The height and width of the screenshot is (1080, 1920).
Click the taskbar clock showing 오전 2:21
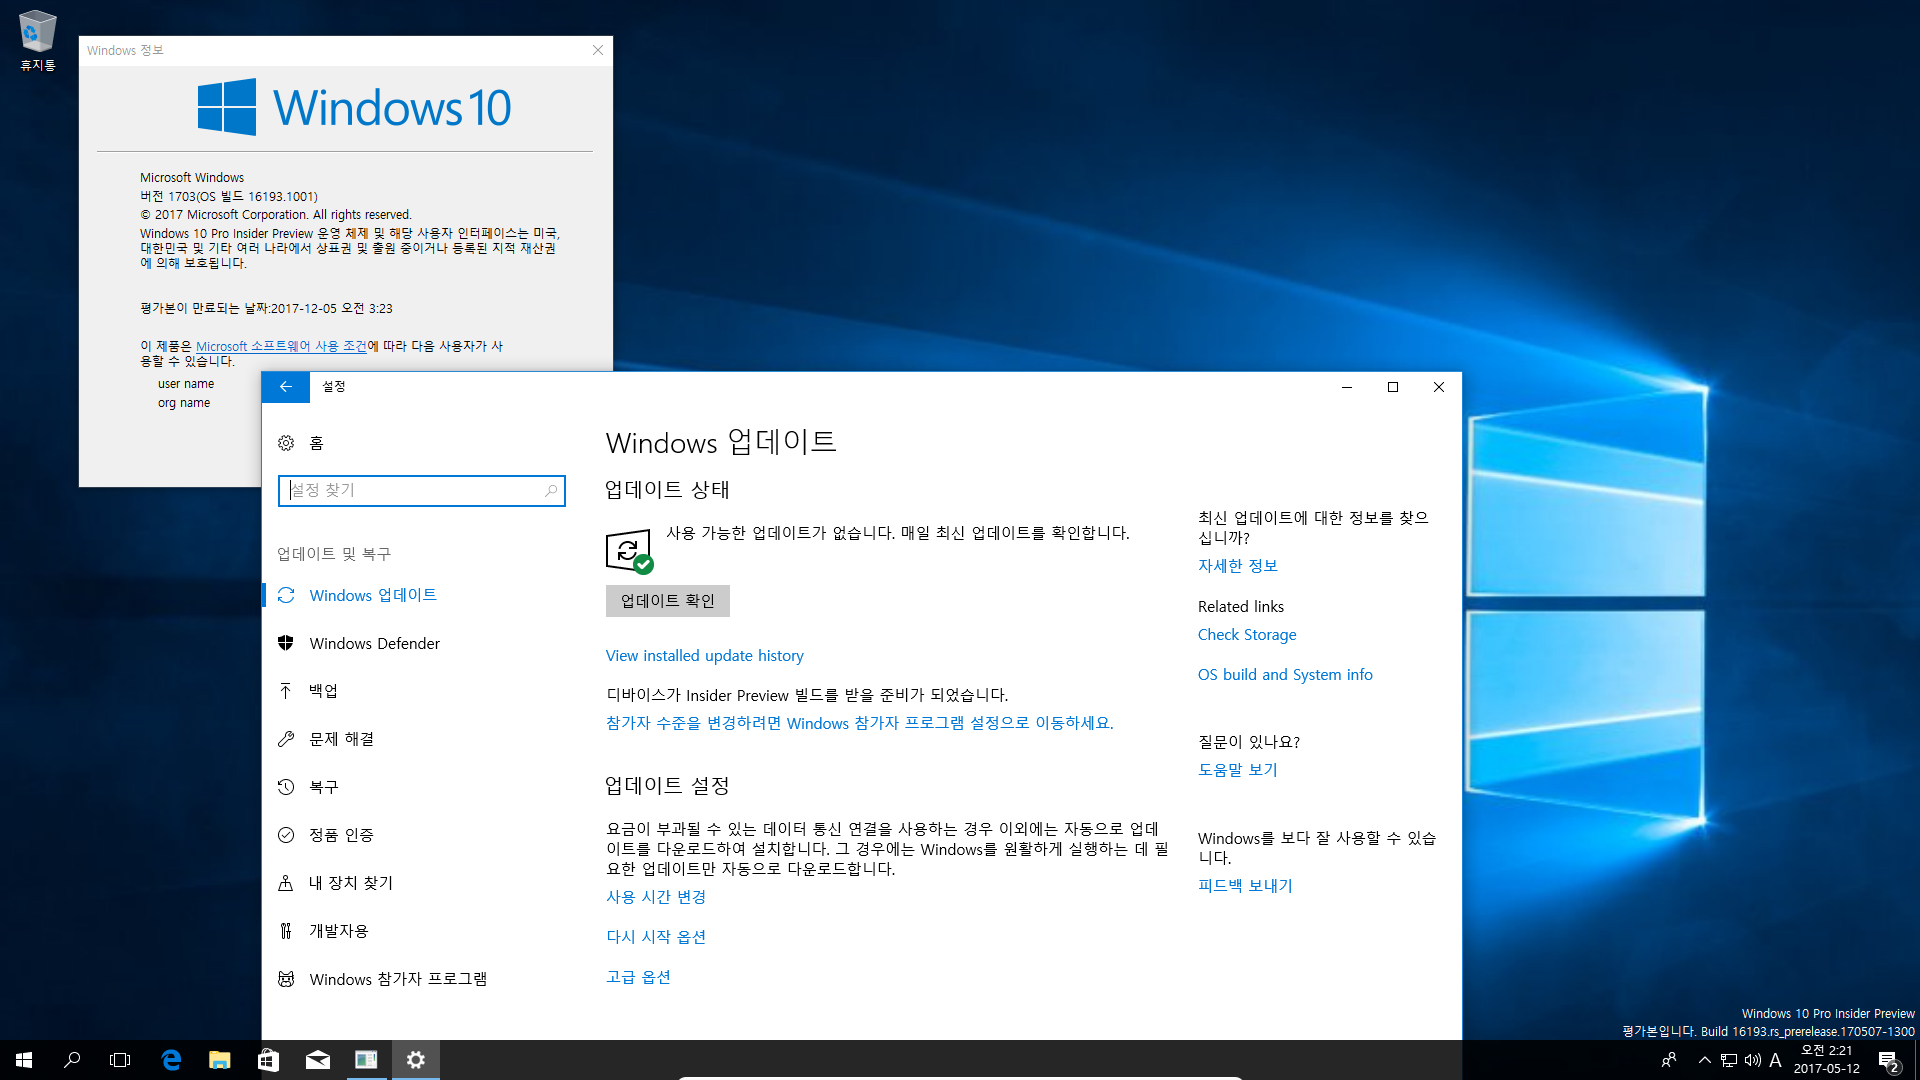point(1827,1060)
